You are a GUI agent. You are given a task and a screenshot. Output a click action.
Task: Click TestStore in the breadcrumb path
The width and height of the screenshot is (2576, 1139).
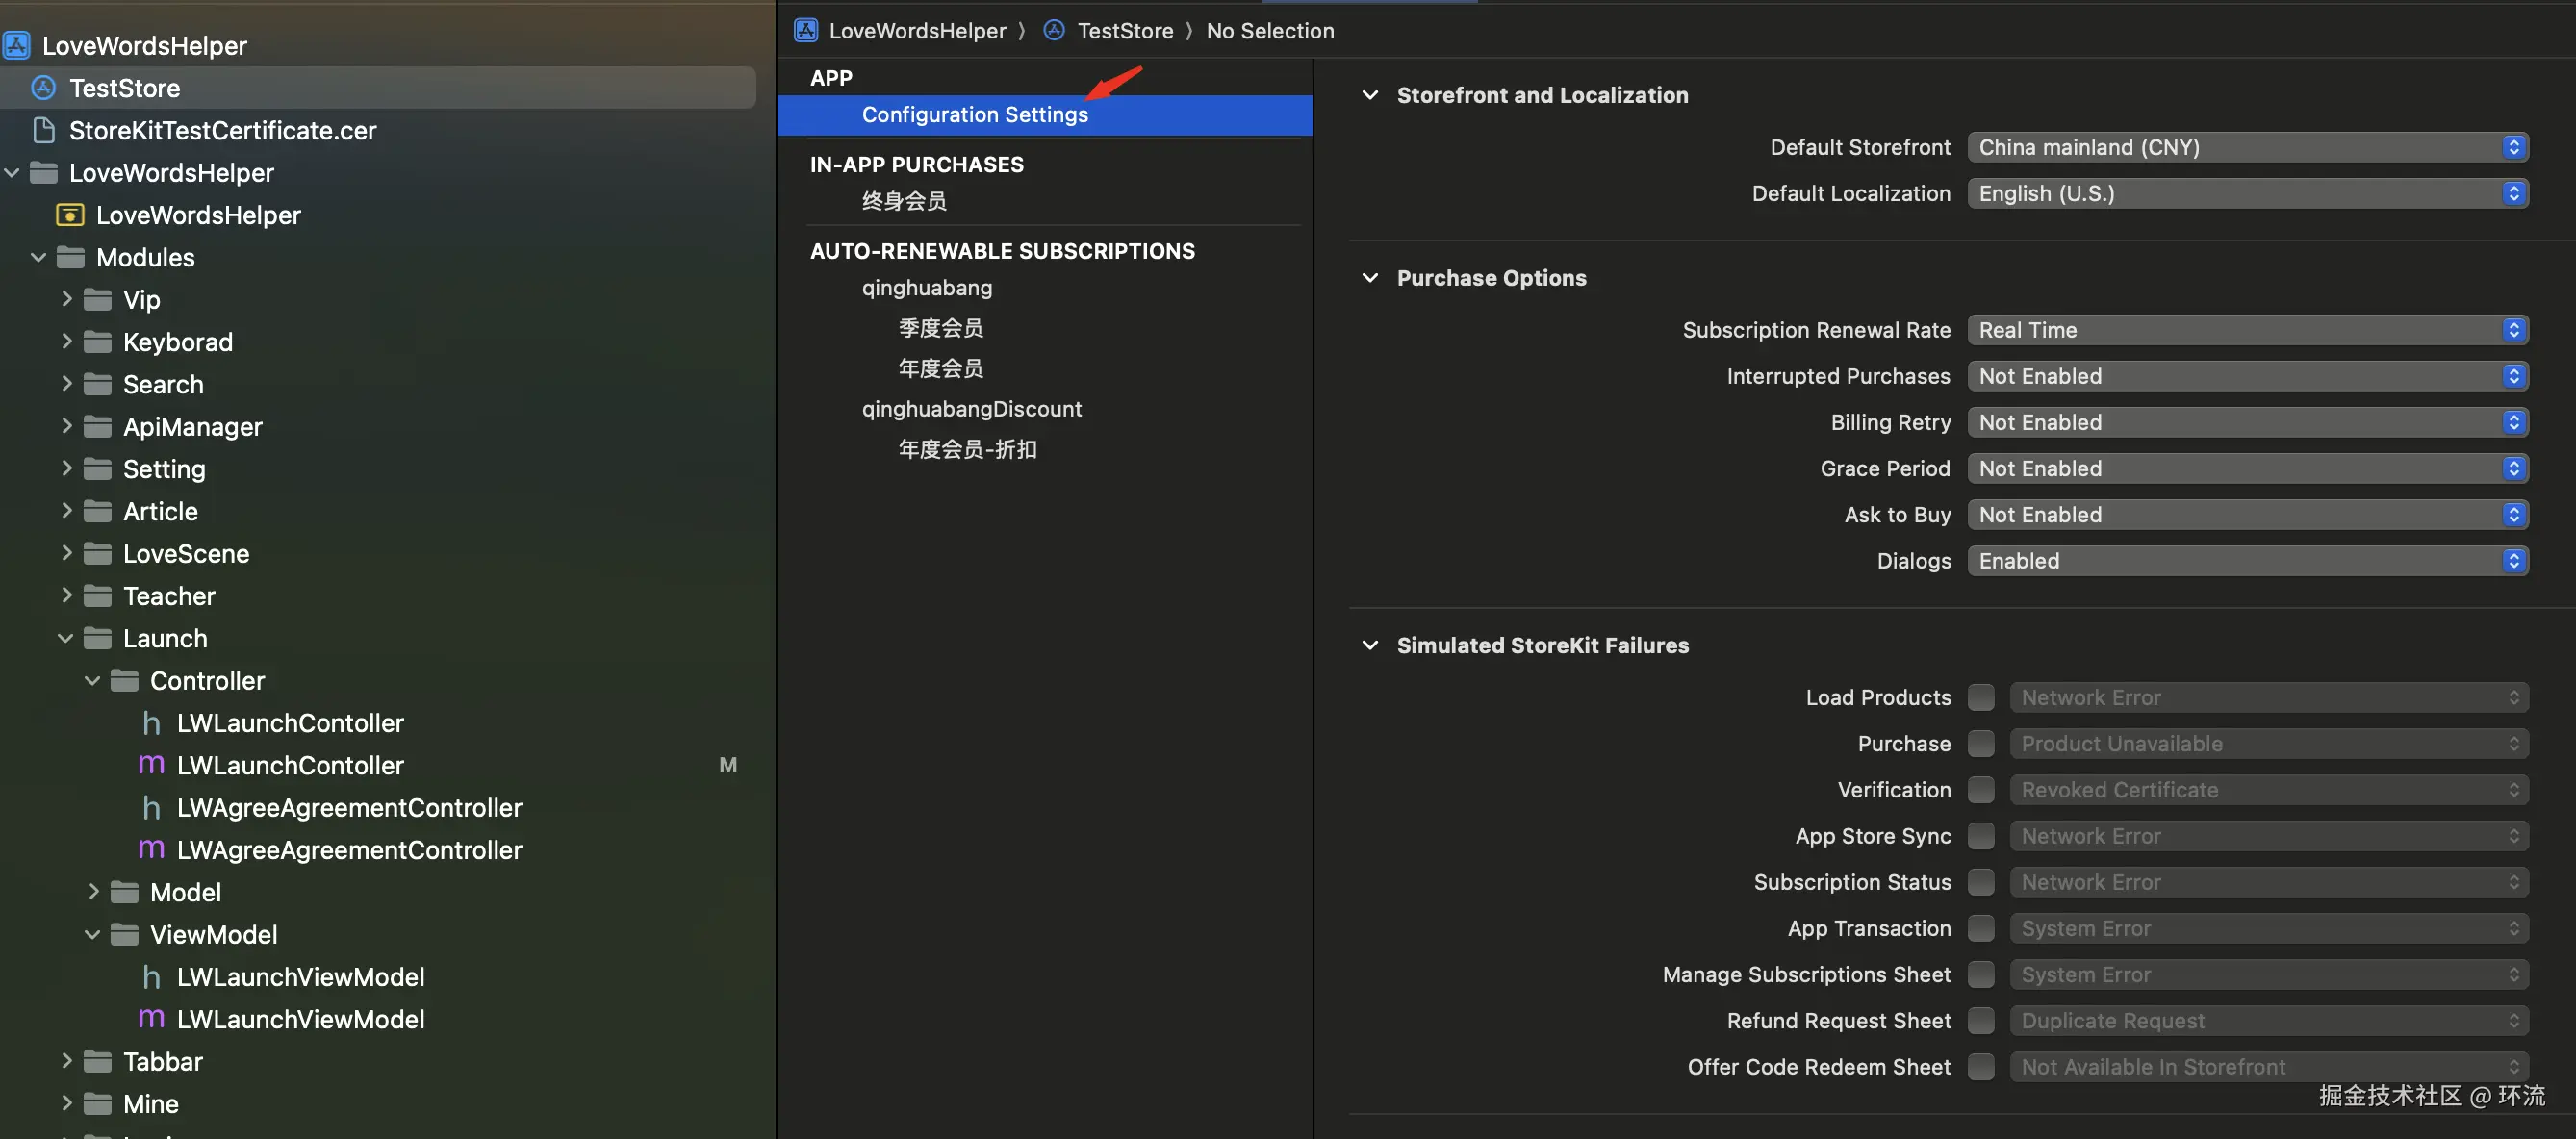point(1124,31)
